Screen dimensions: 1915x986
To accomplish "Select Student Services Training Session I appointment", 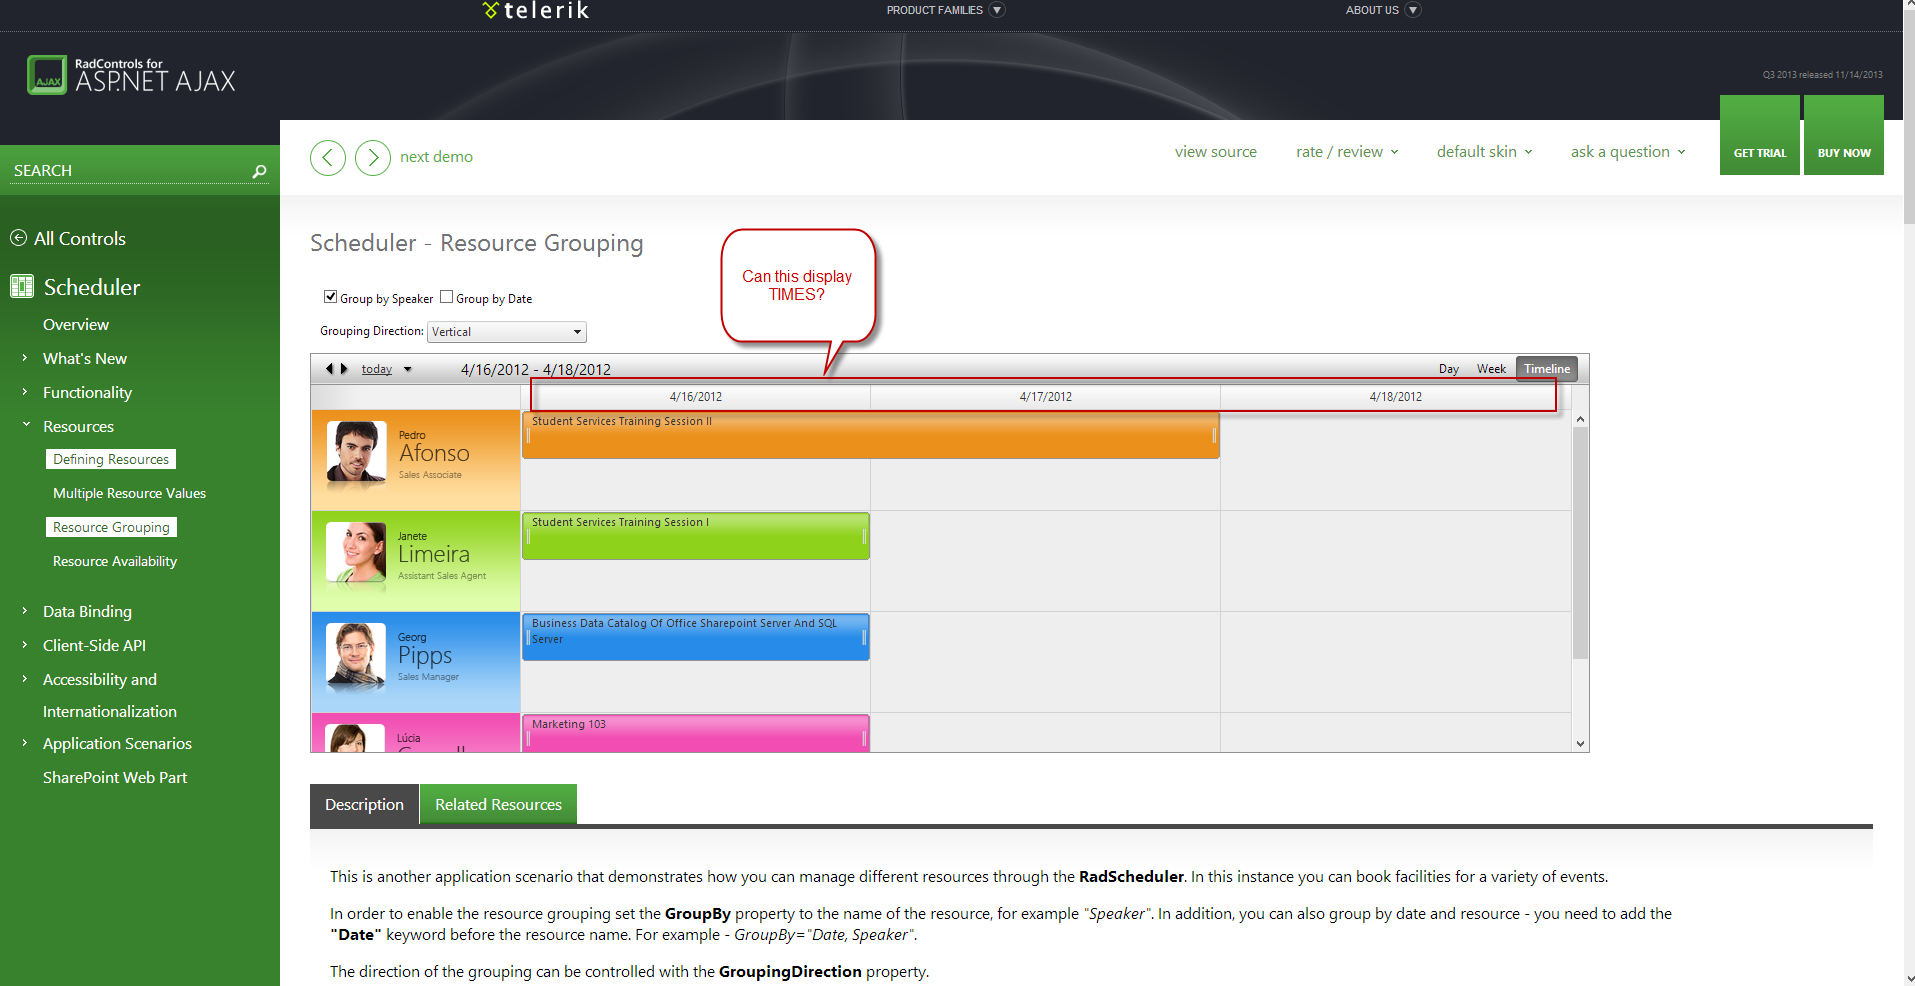I will coord(696,536).
